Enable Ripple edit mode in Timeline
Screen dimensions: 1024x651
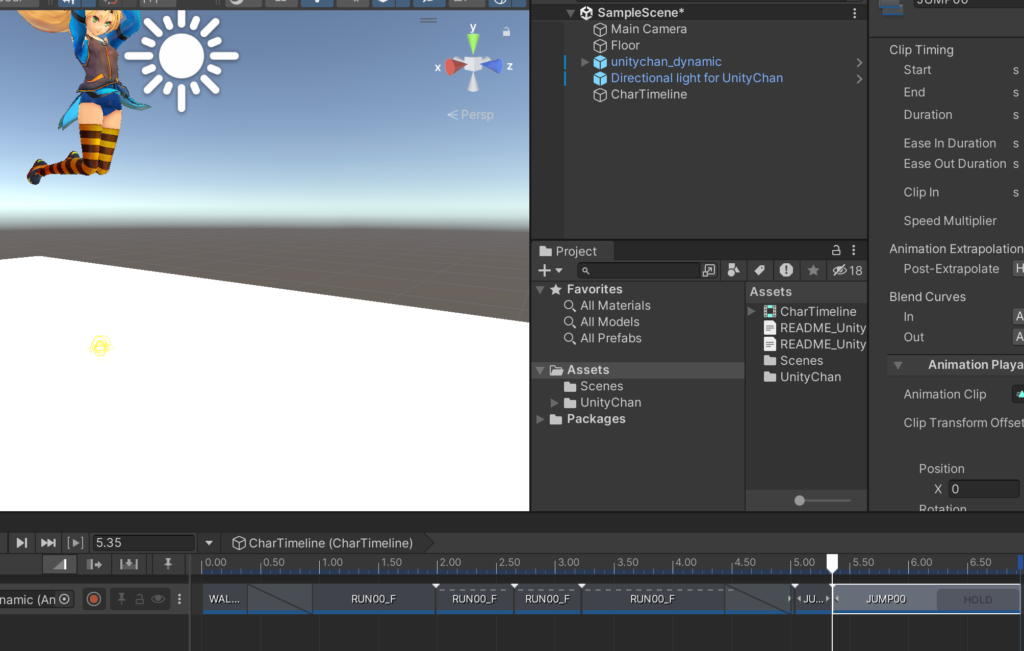pyautogui.click(x=95, y=564)
